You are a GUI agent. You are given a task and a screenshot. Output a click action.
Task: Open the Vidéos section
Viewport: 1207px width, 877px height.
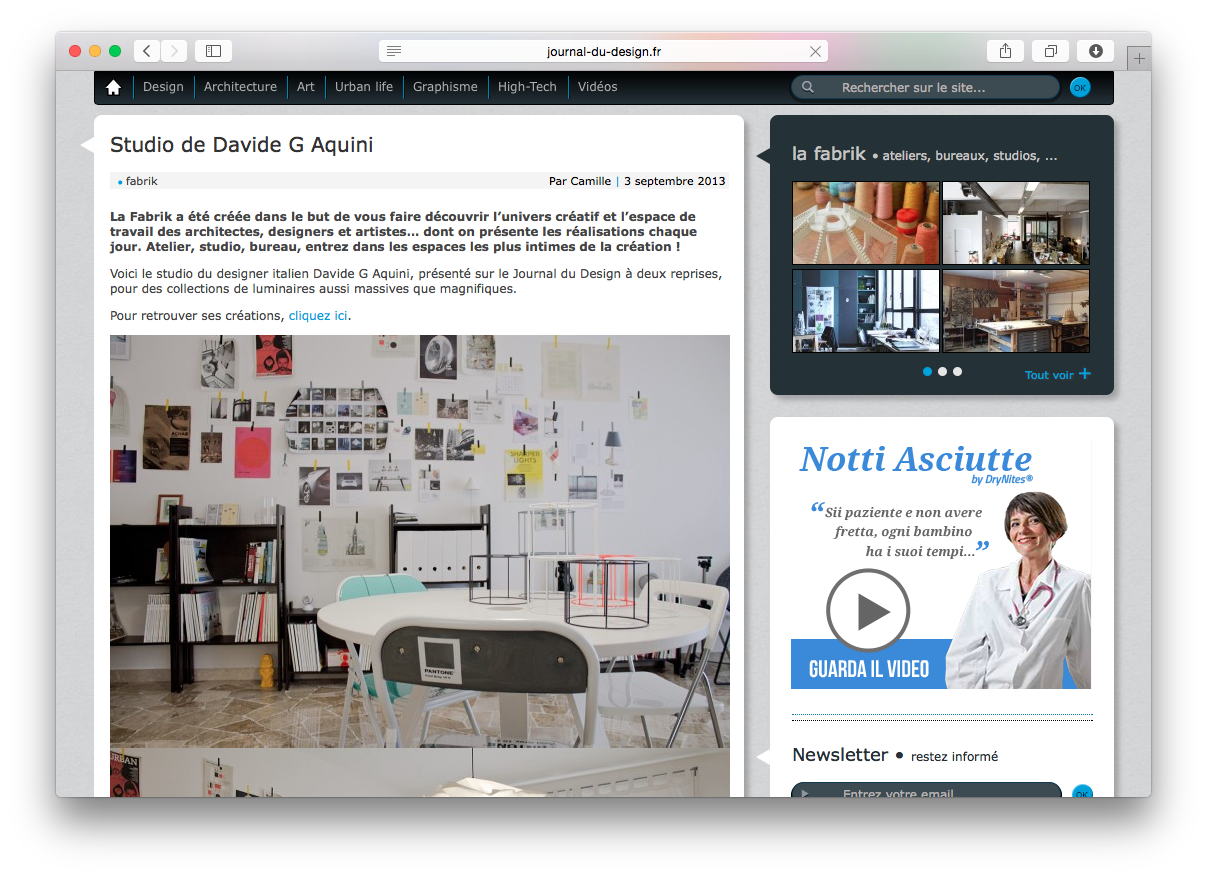click(598, 87)
